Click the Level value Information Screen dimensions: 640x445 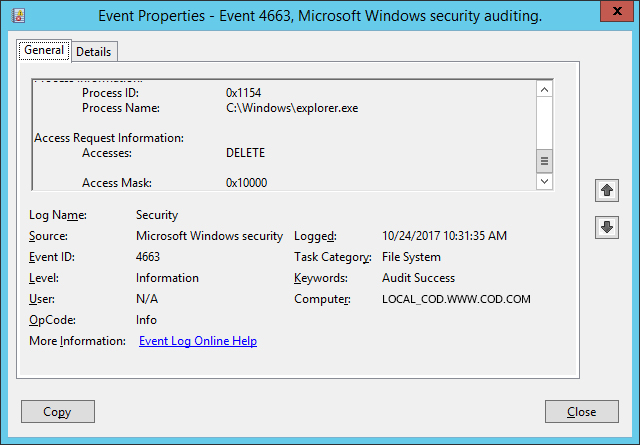click(167, 278)
